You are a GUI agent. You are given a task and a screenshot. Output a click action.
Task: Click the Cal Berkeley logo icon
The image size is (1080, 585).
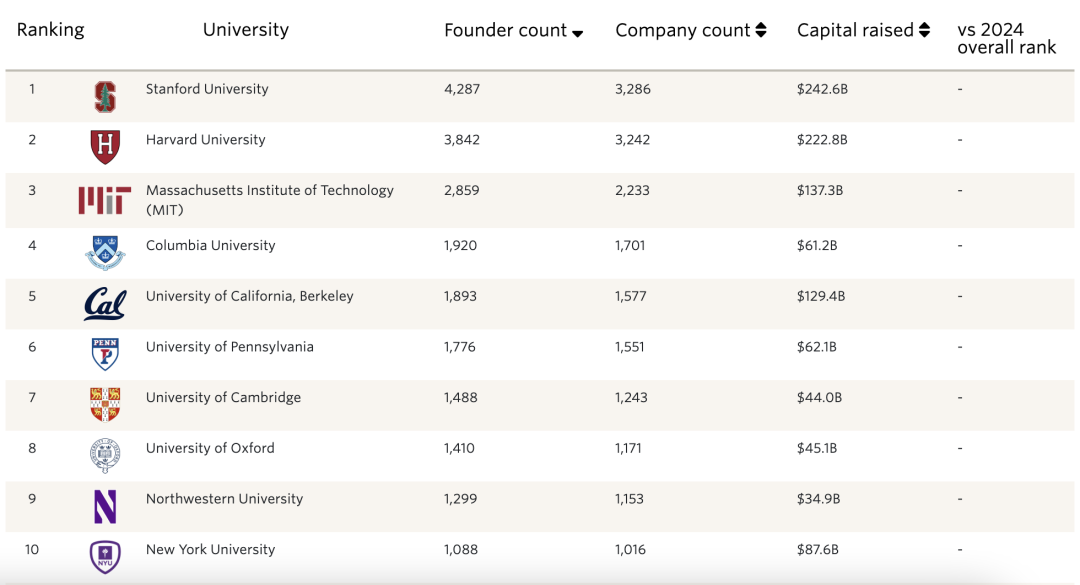pyautogui.click(x=105, y=303)
